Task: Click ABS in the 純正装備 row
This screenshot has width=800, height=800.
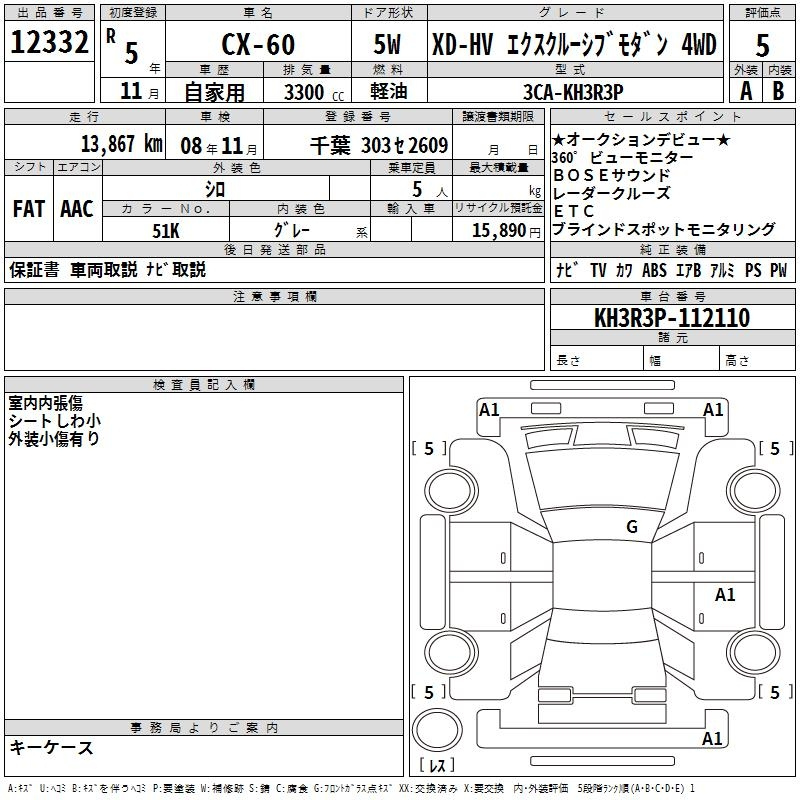Action: click(654, 270)
